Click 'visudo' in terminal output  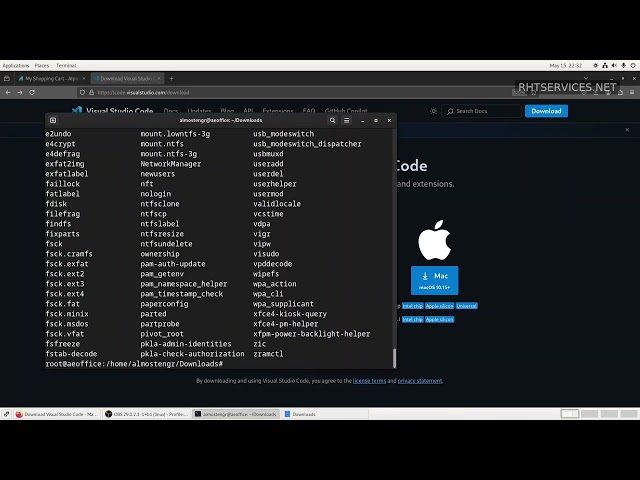coord(266,254)
